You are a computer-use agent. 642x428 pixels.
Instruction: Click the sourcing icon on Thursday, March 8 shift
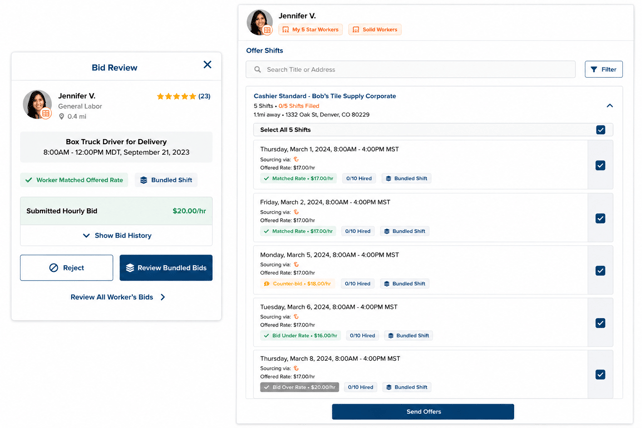point(296,368)
